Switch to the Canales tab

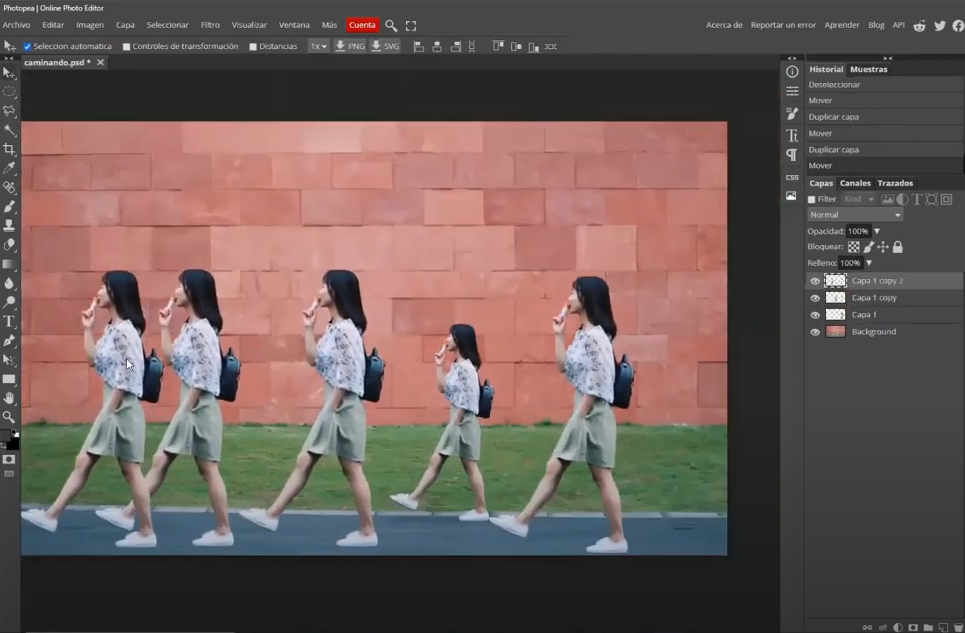(855, 183)
